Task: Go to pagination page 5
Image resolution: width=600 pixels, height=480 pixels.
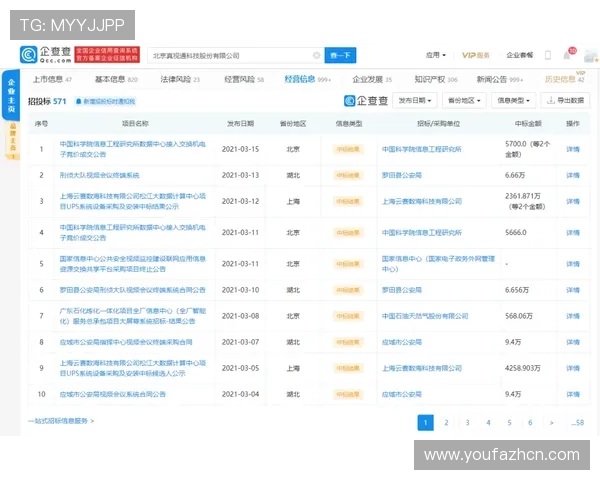Action: (509, 423)
